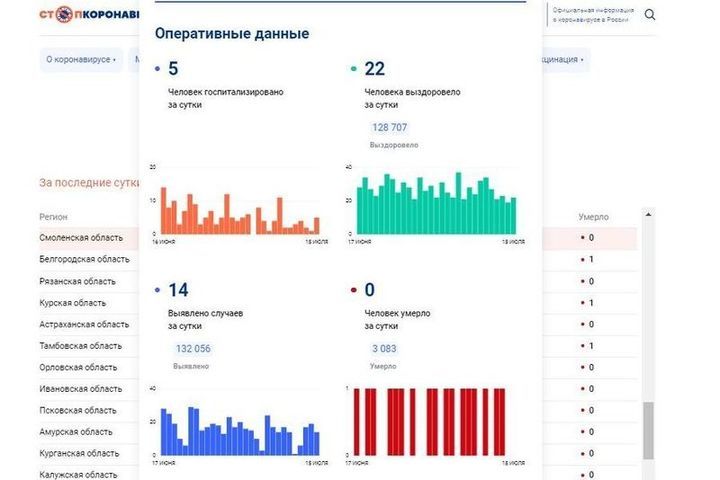
Task: Open the 'О коронавирусе' dropdown menu
Action: [80, 60]
